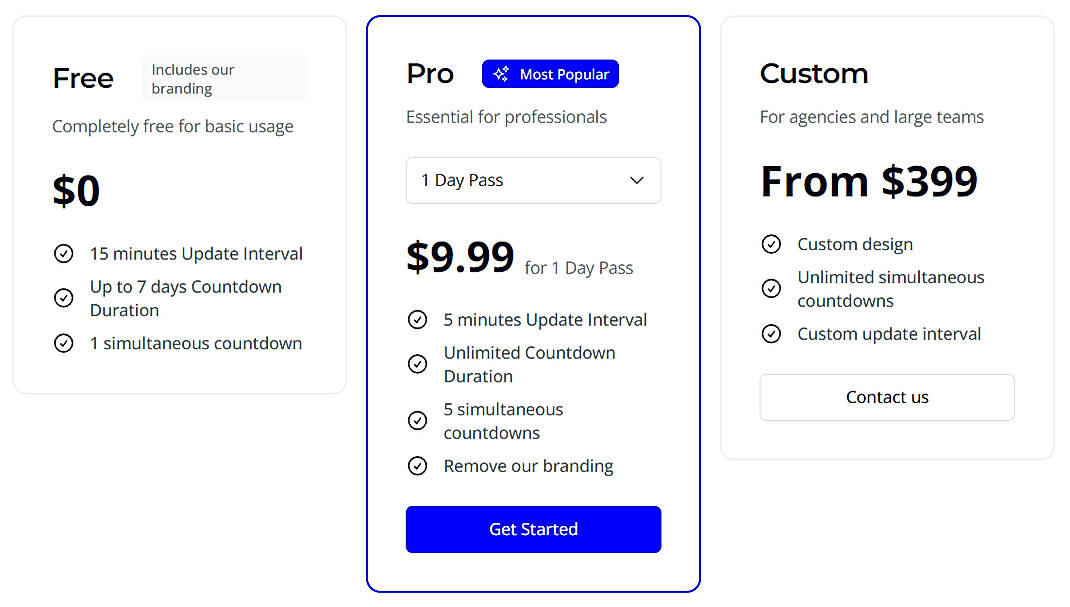Click the Most Popular badge
This screenshot has height=607, width=1070.
pyautogui.click(x=550, y=73)
